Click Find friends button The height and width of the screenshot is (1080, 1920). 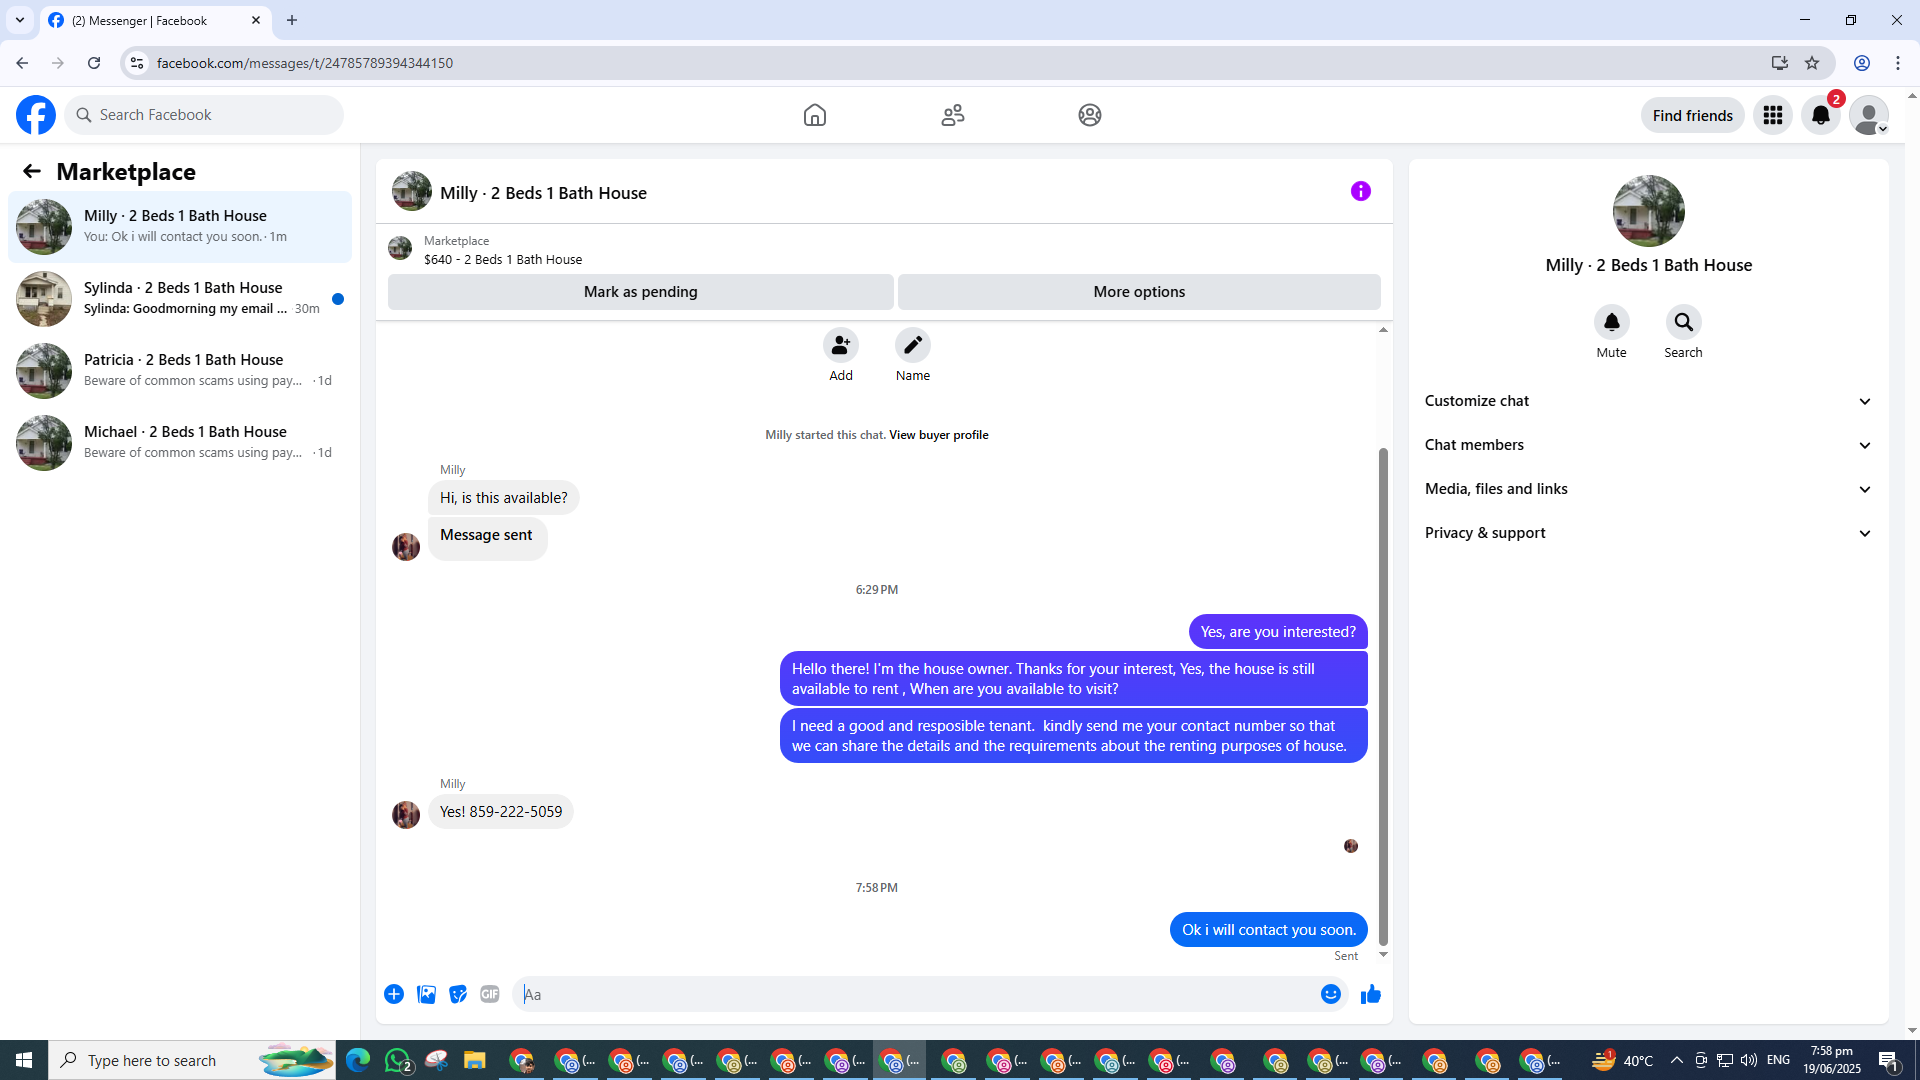(x=1693, y=115)
